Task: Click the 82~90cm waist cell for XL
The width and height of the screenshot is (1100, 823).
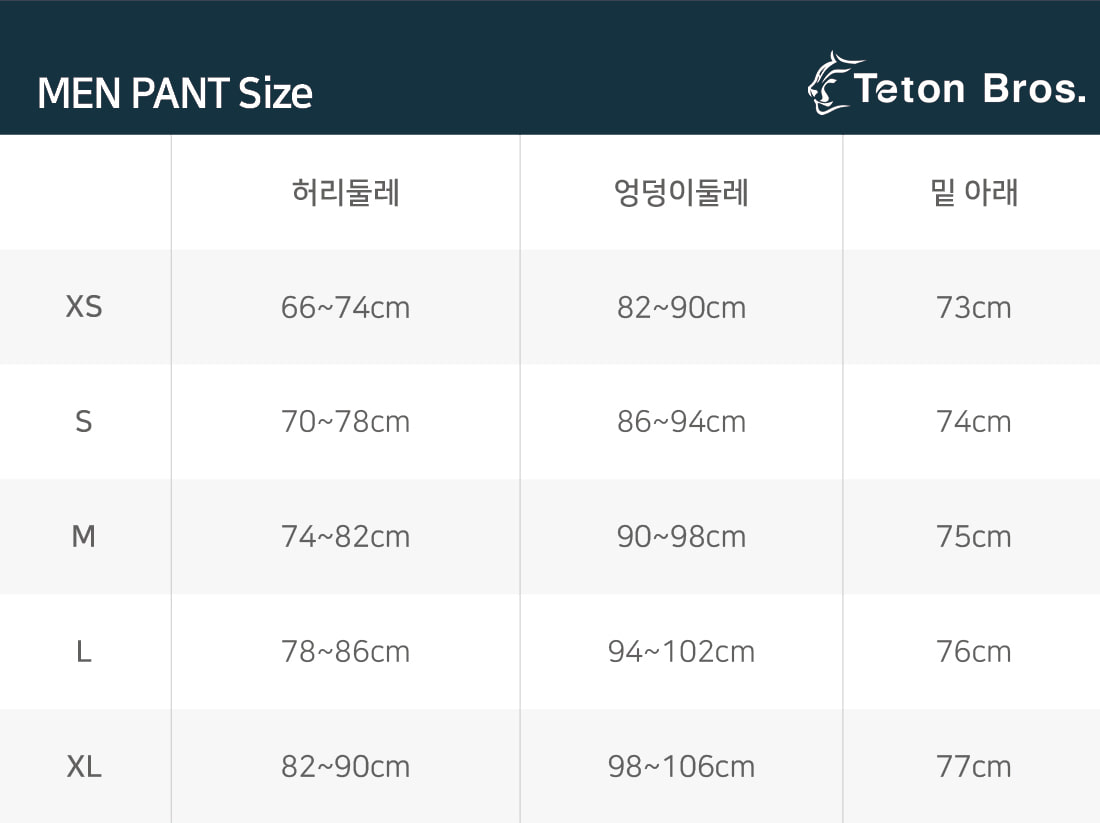Action: tap(346, 767)
